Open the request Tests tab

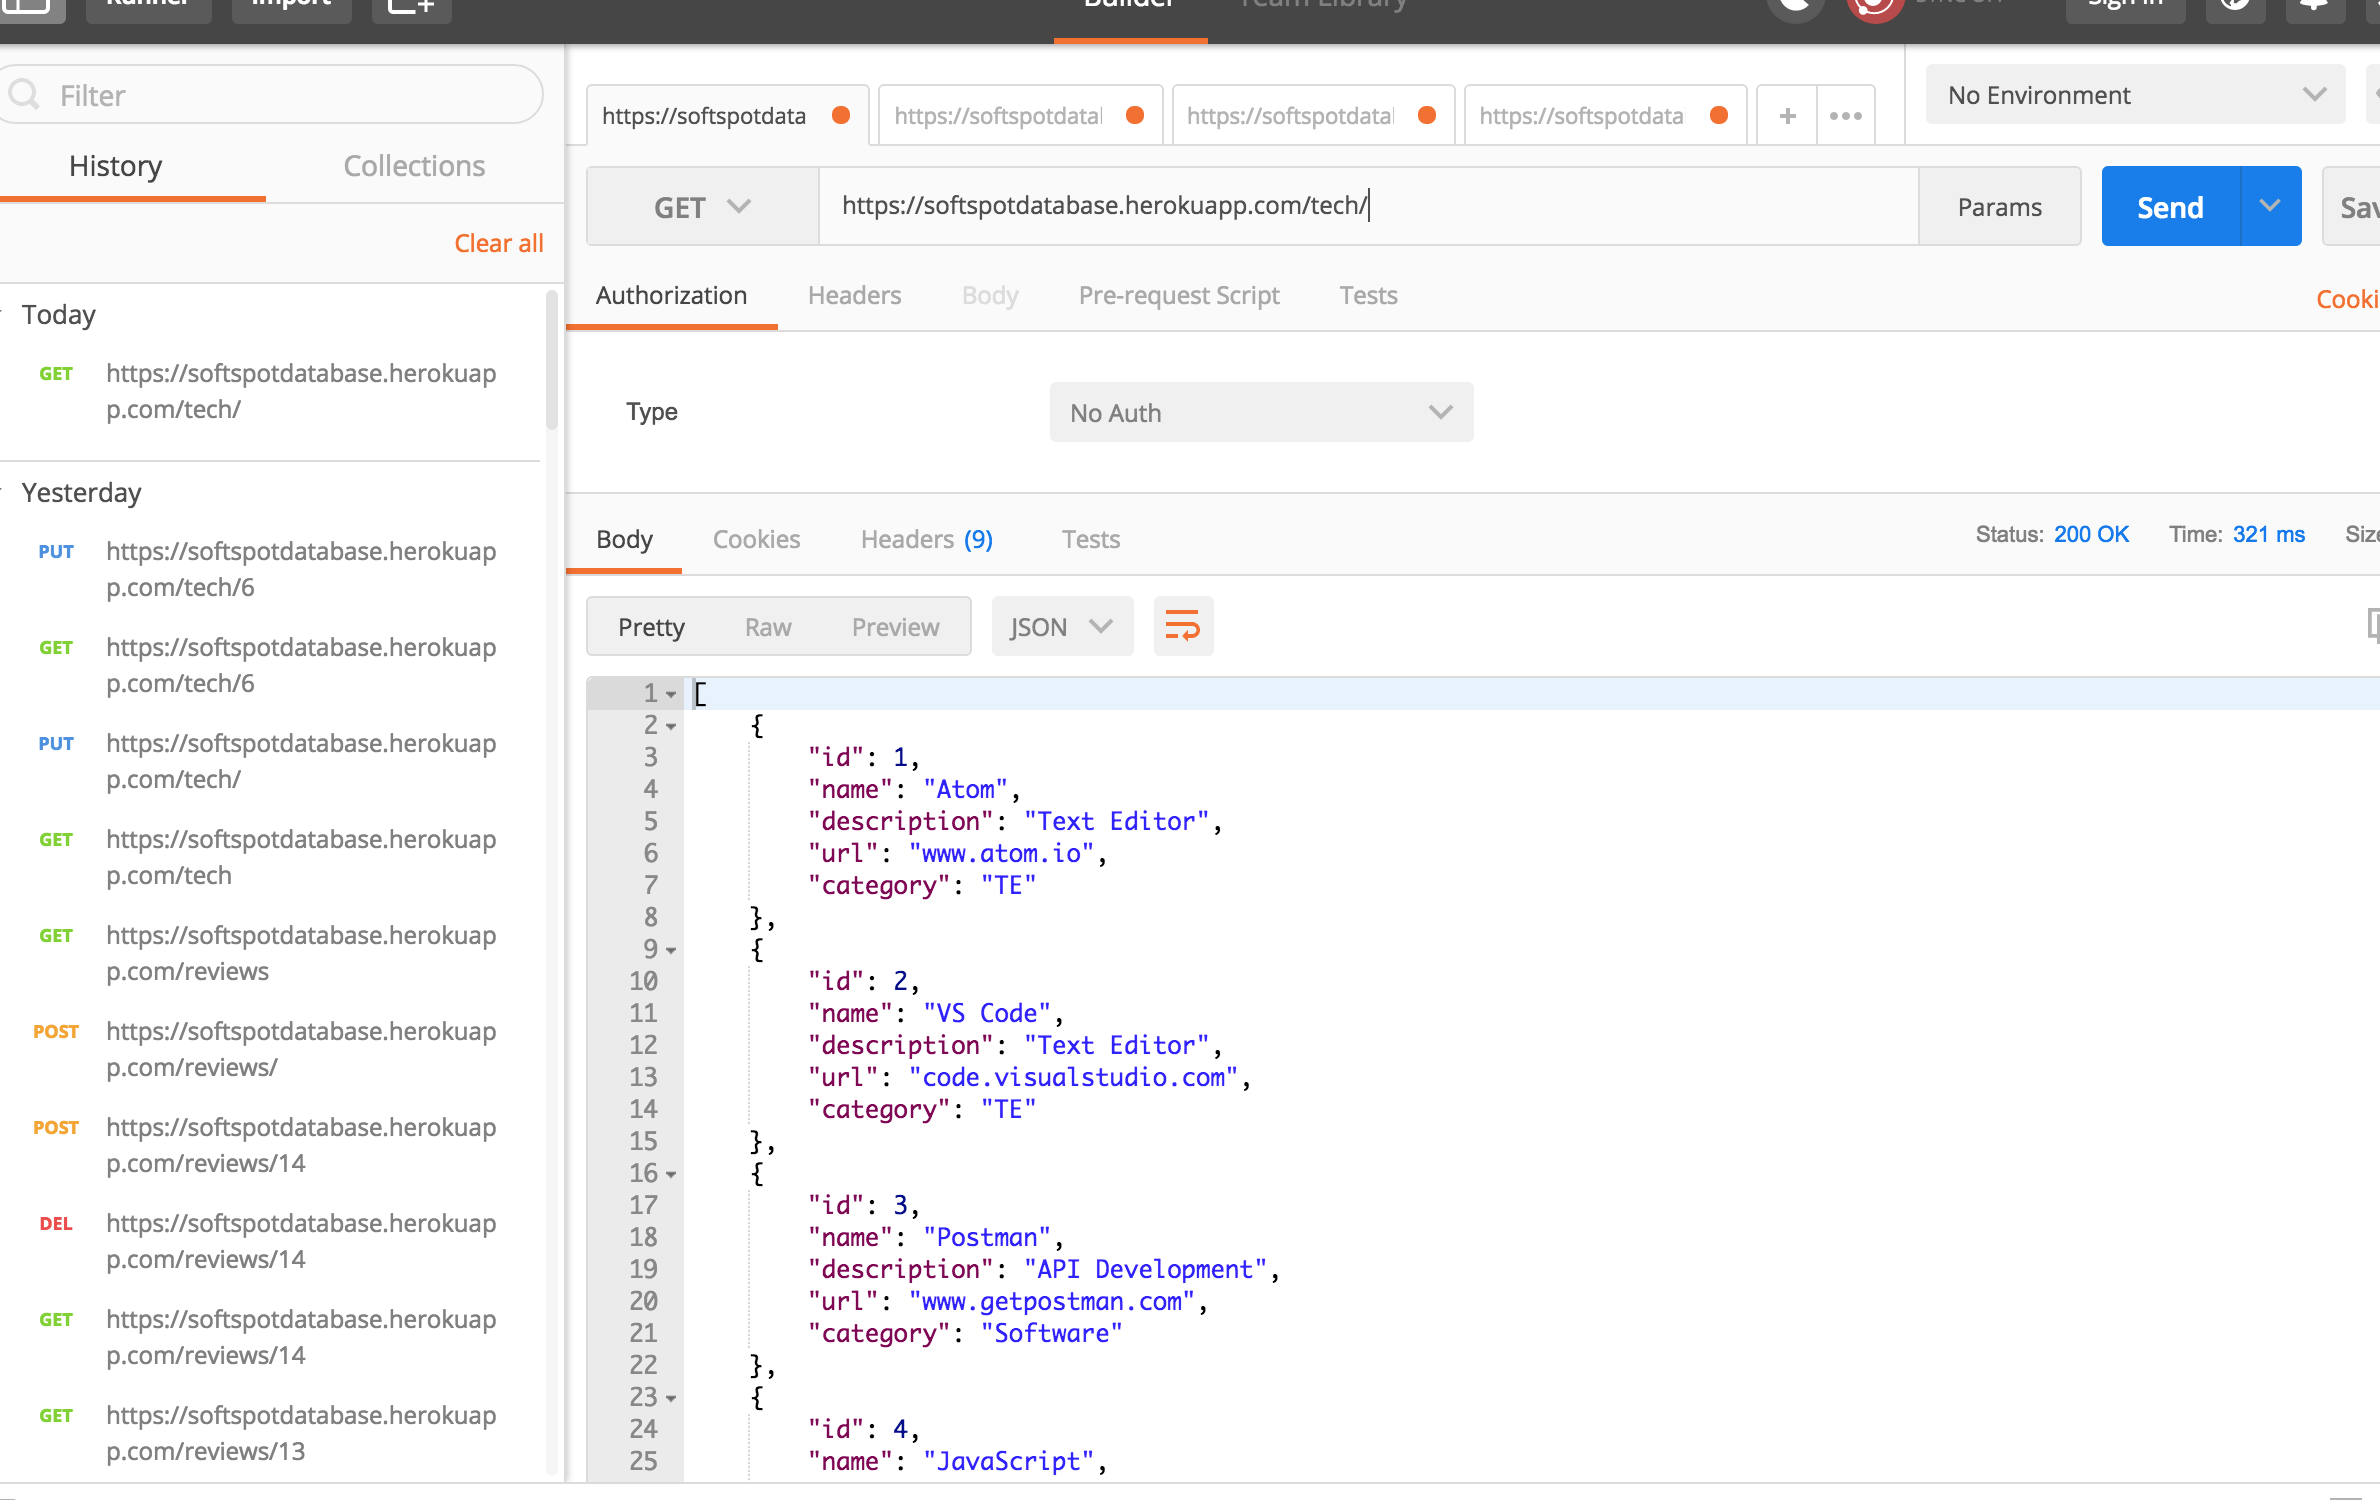click(x=1369, y=296)
